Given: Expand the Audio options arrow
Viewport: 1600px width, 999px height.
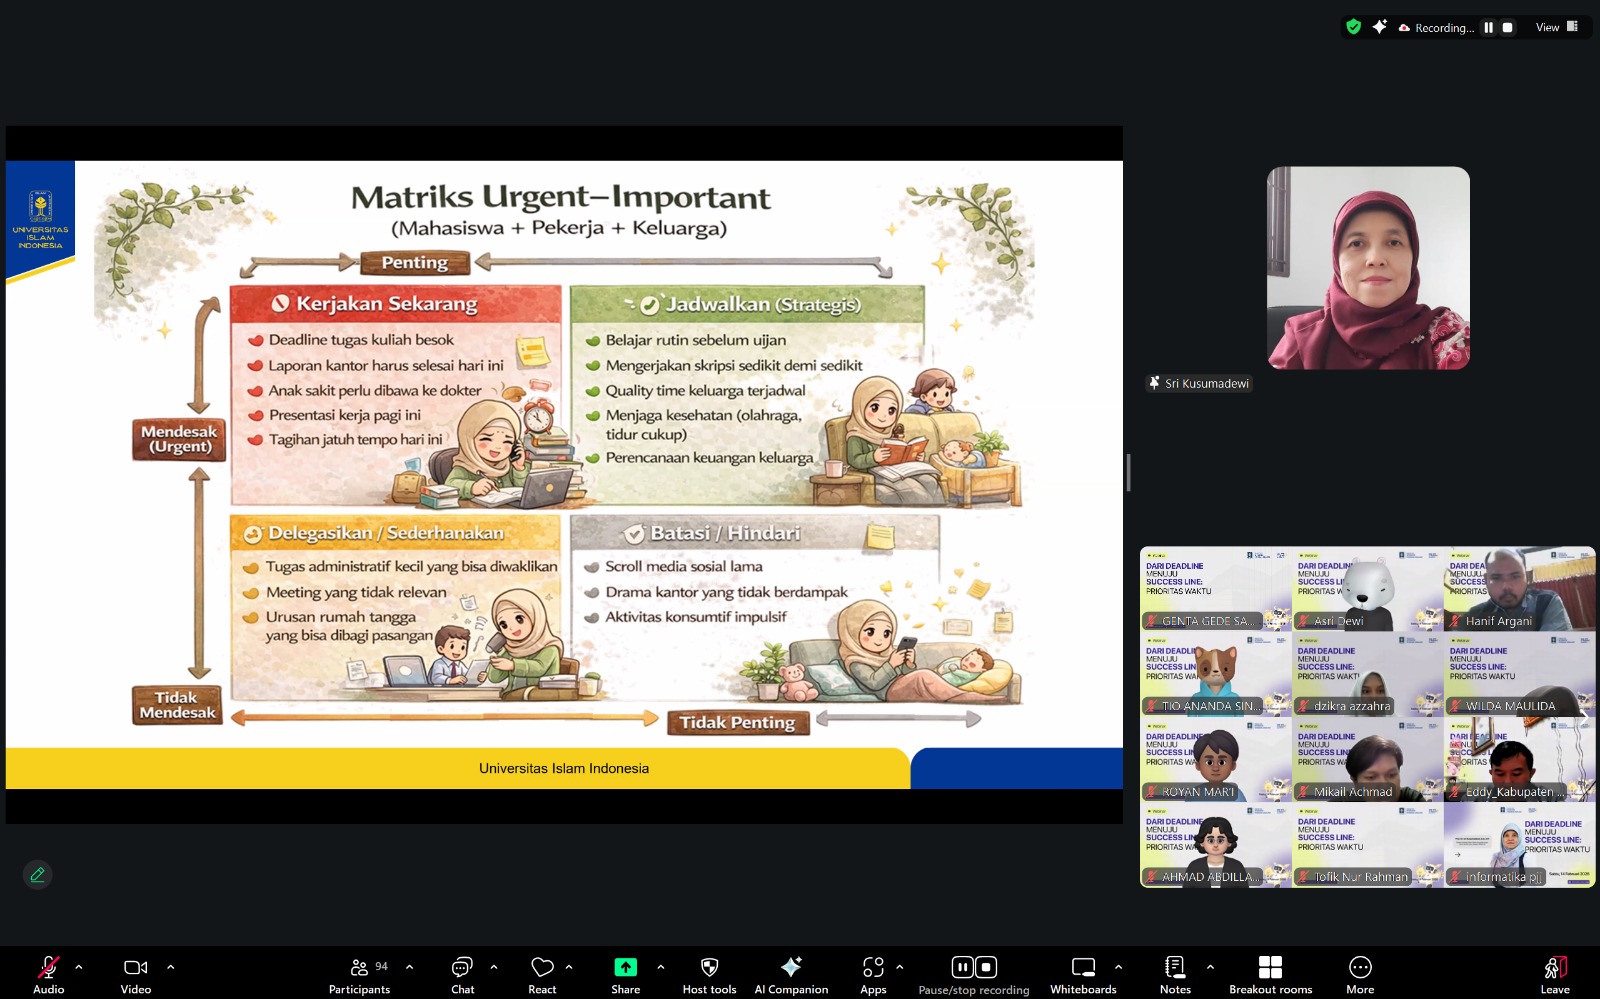Looking at the screenshot, I should point(79,967).
